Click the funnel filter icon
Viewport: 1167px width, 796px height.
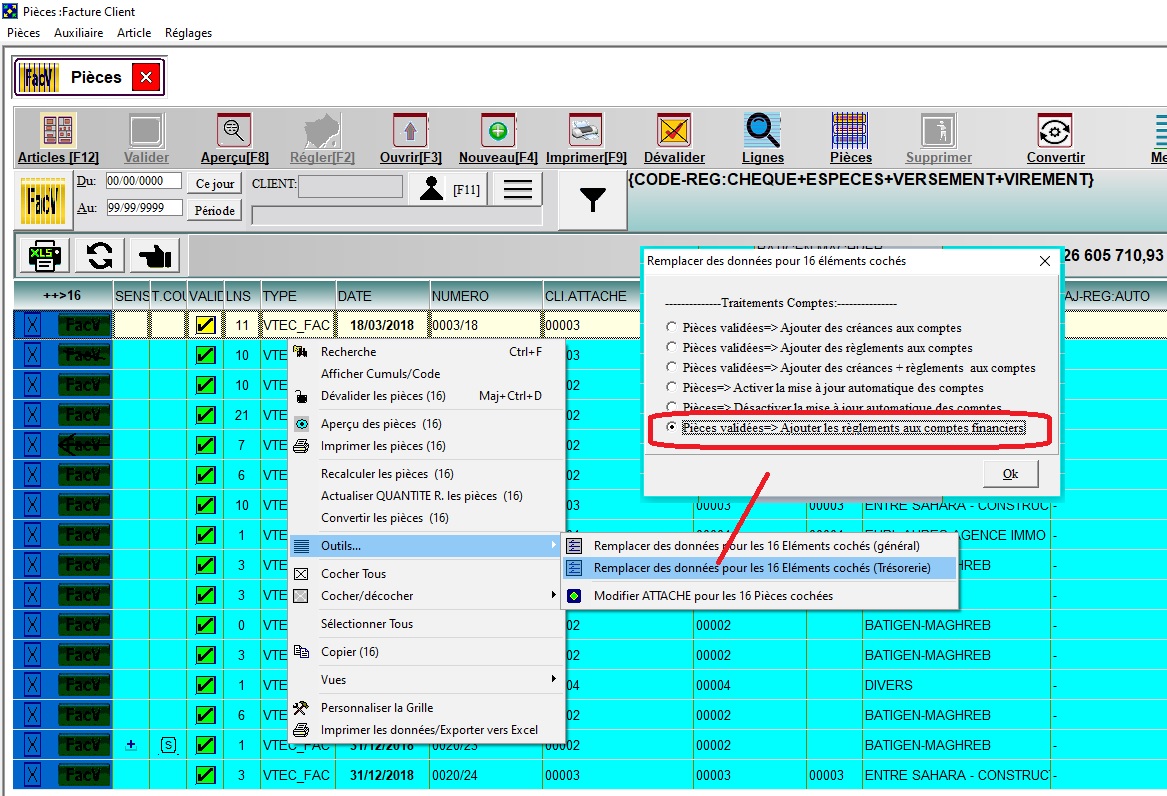[x=592, y=199]
